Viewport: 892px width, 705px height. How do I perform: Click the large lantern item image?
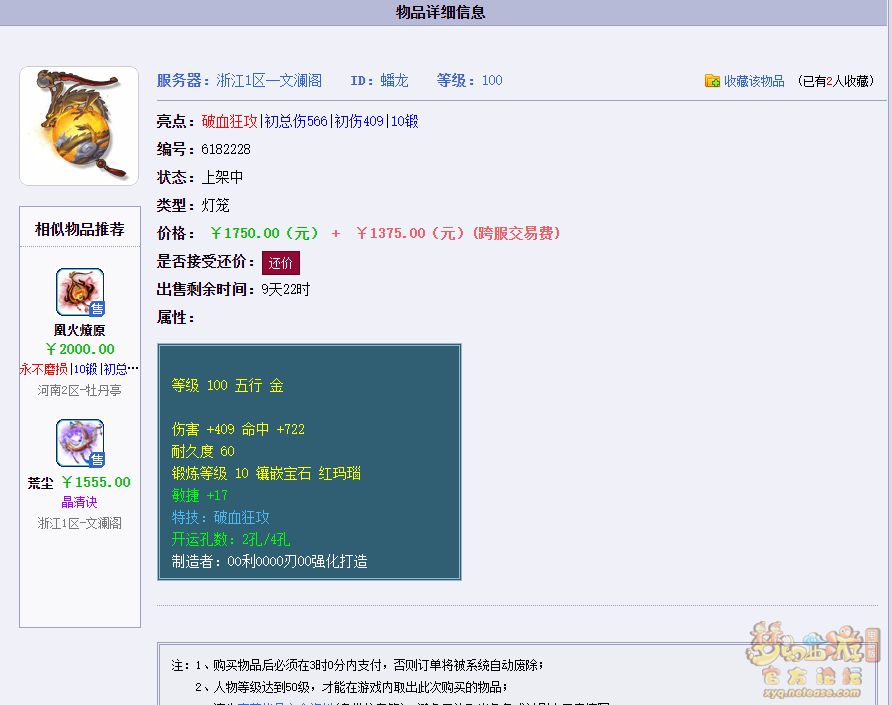79,126
